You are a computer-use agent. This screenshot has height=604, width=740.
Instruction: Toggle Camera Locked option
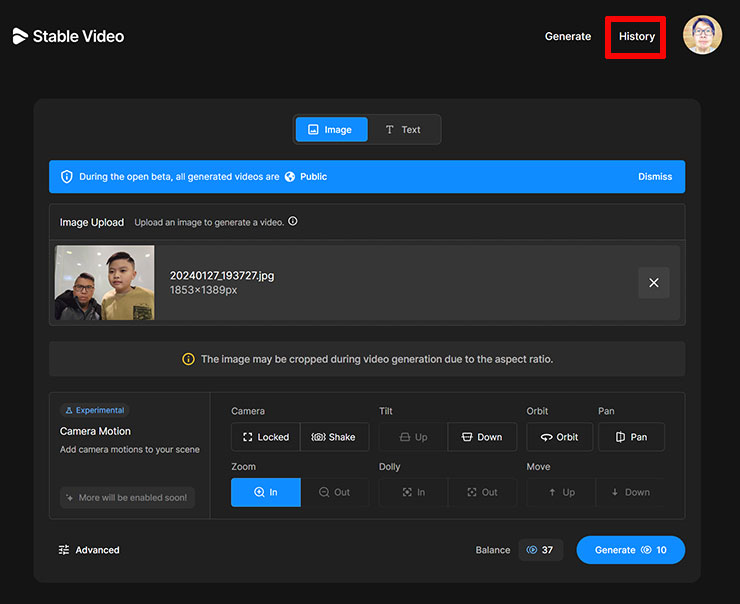point(265,437)
